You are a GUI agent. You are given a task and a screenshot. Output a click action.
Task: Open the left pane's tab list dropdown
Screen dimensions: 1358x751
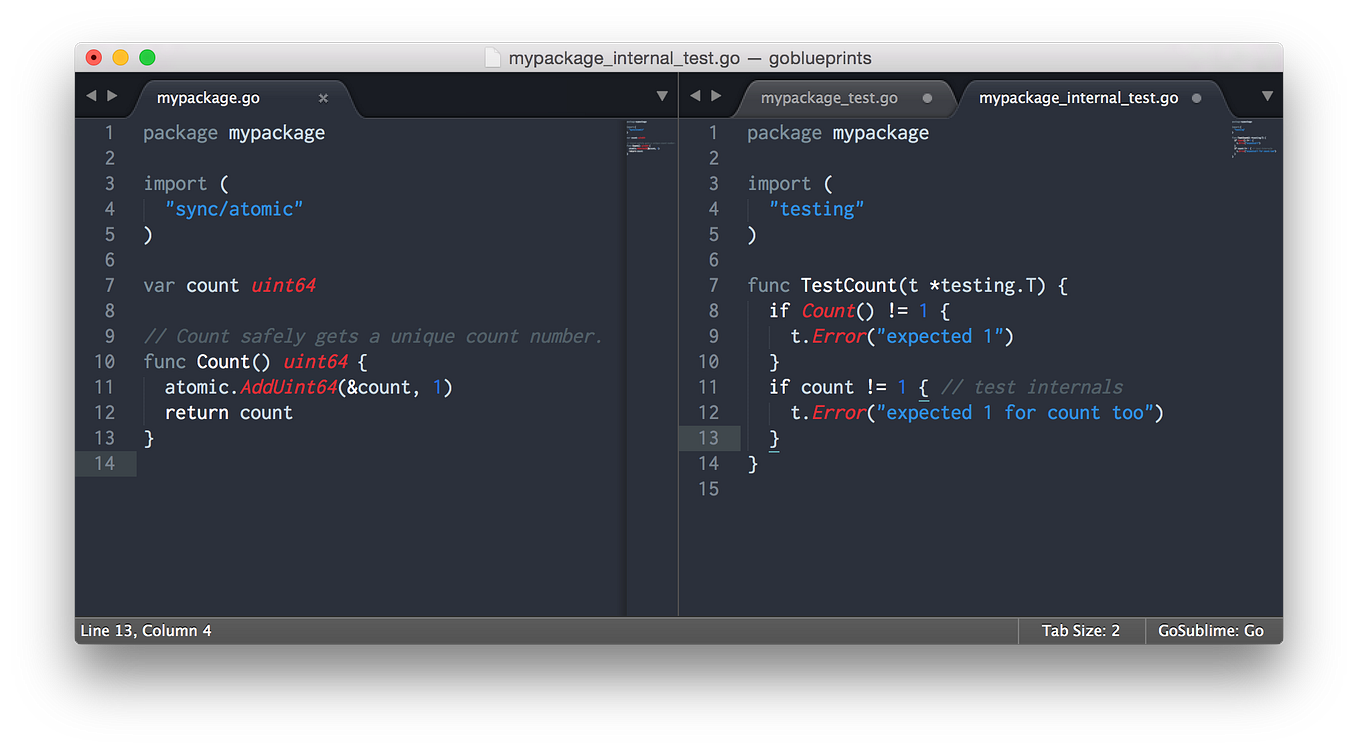coord(662,97)
